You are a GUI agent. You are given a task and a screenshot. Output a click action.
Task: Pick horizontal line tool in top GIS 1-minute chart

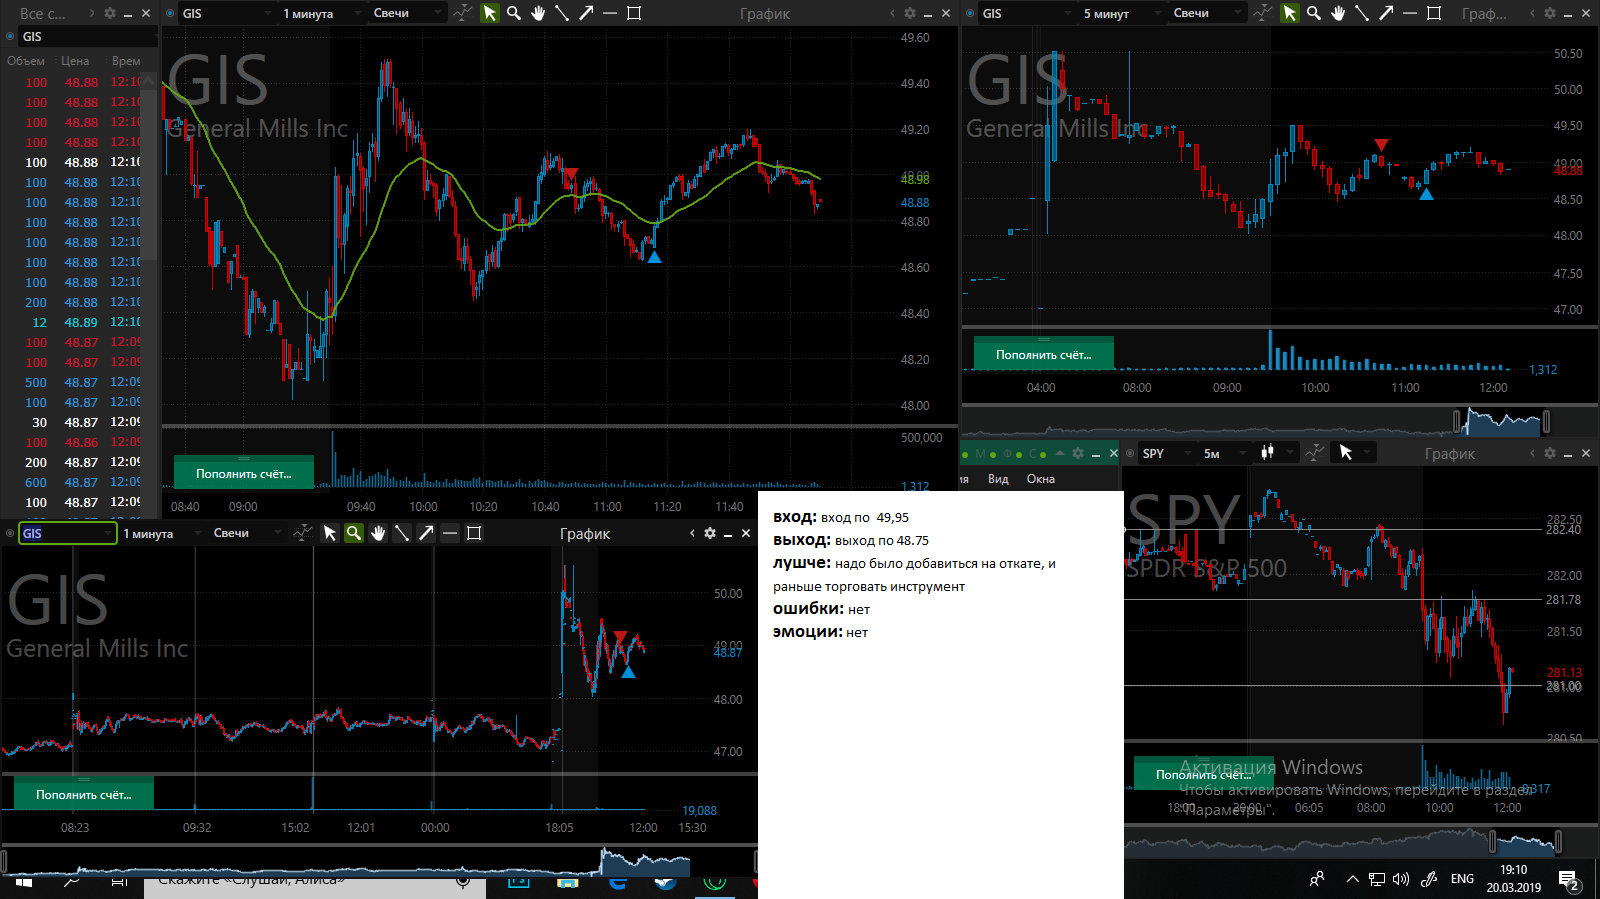coord(610,13)
